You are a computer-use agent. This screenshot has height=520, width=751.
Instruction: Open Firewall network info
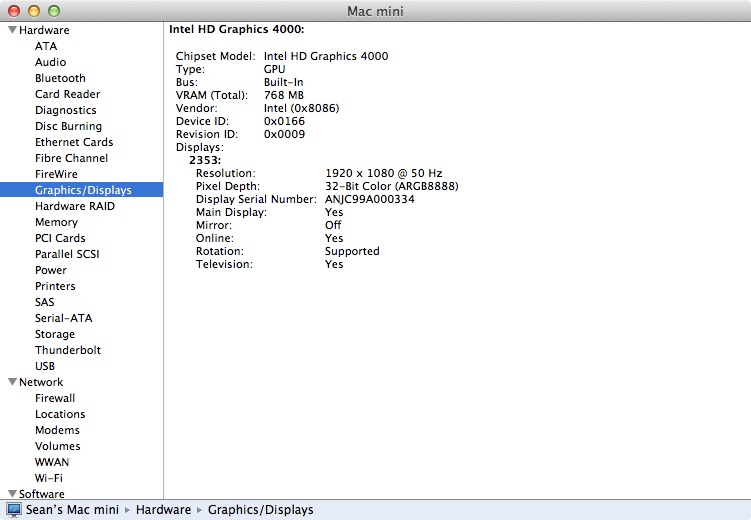coord(55,398)
